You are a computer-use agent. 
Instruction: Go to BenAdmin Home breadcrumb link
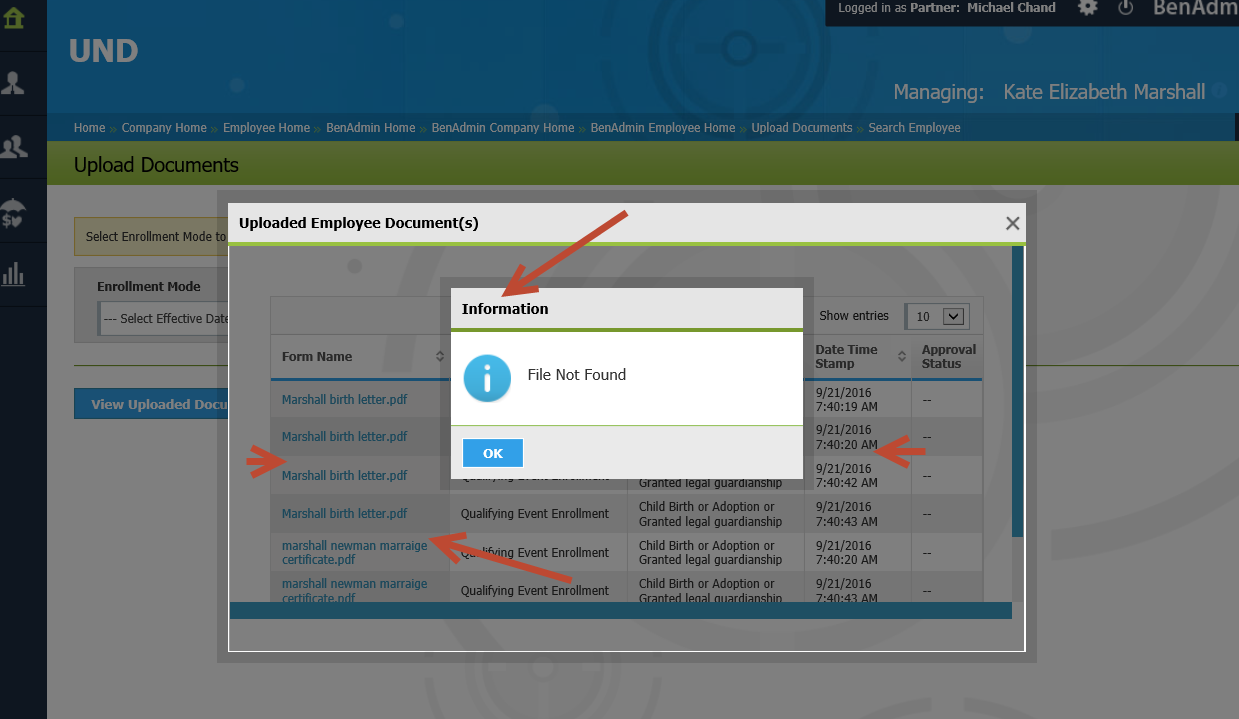tap(370, 128)
